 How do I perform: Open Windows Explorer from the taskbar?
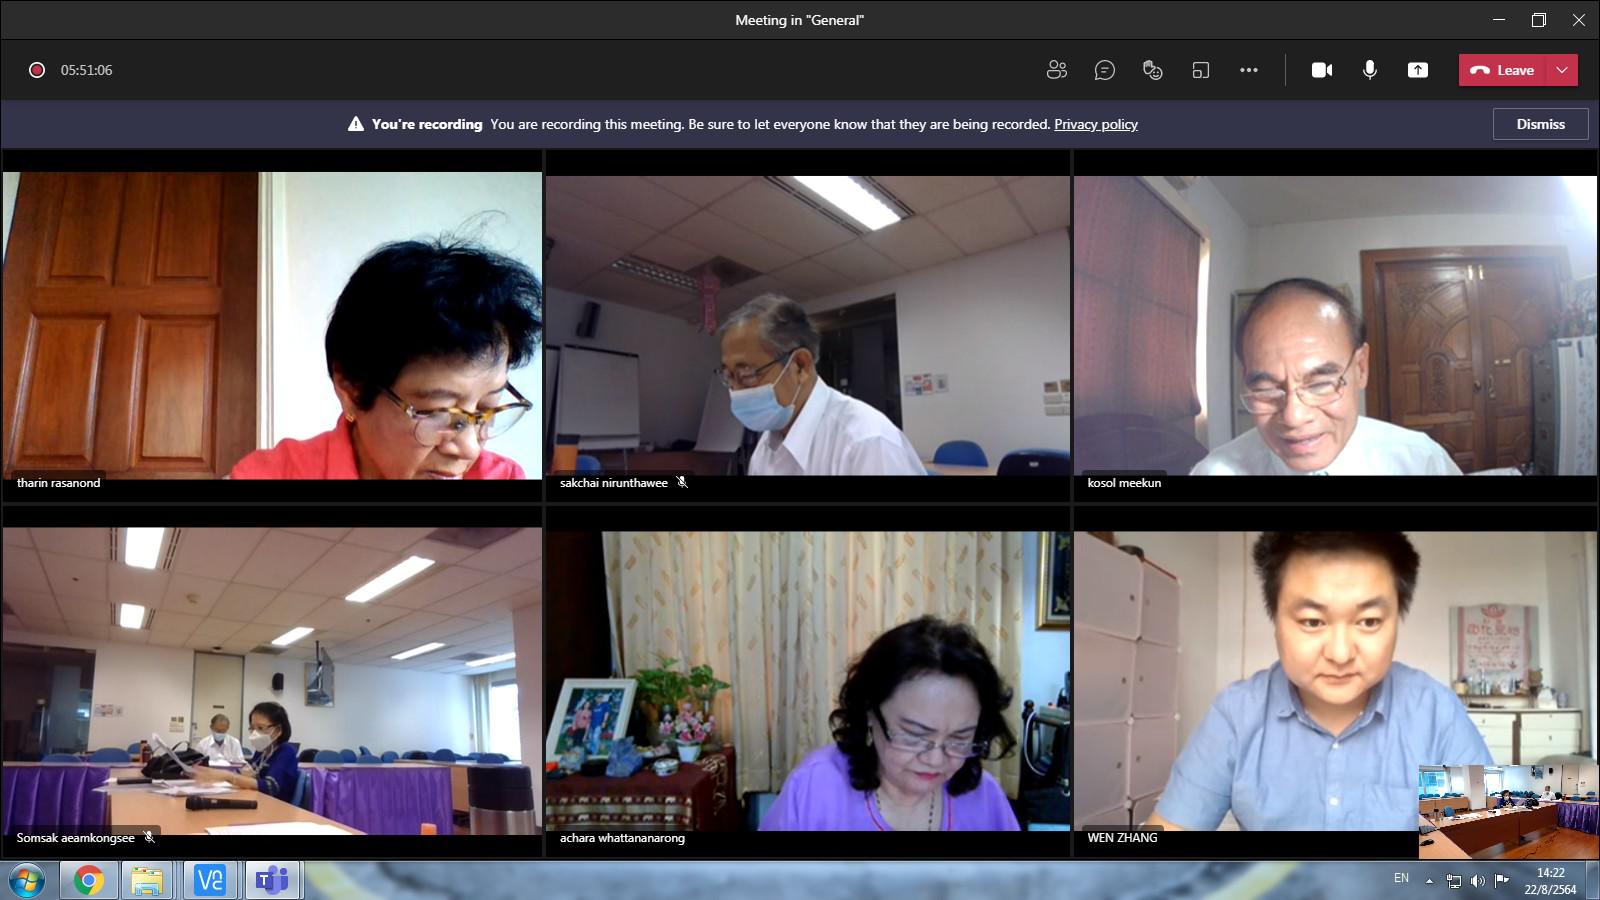click(x=147, y=881)
